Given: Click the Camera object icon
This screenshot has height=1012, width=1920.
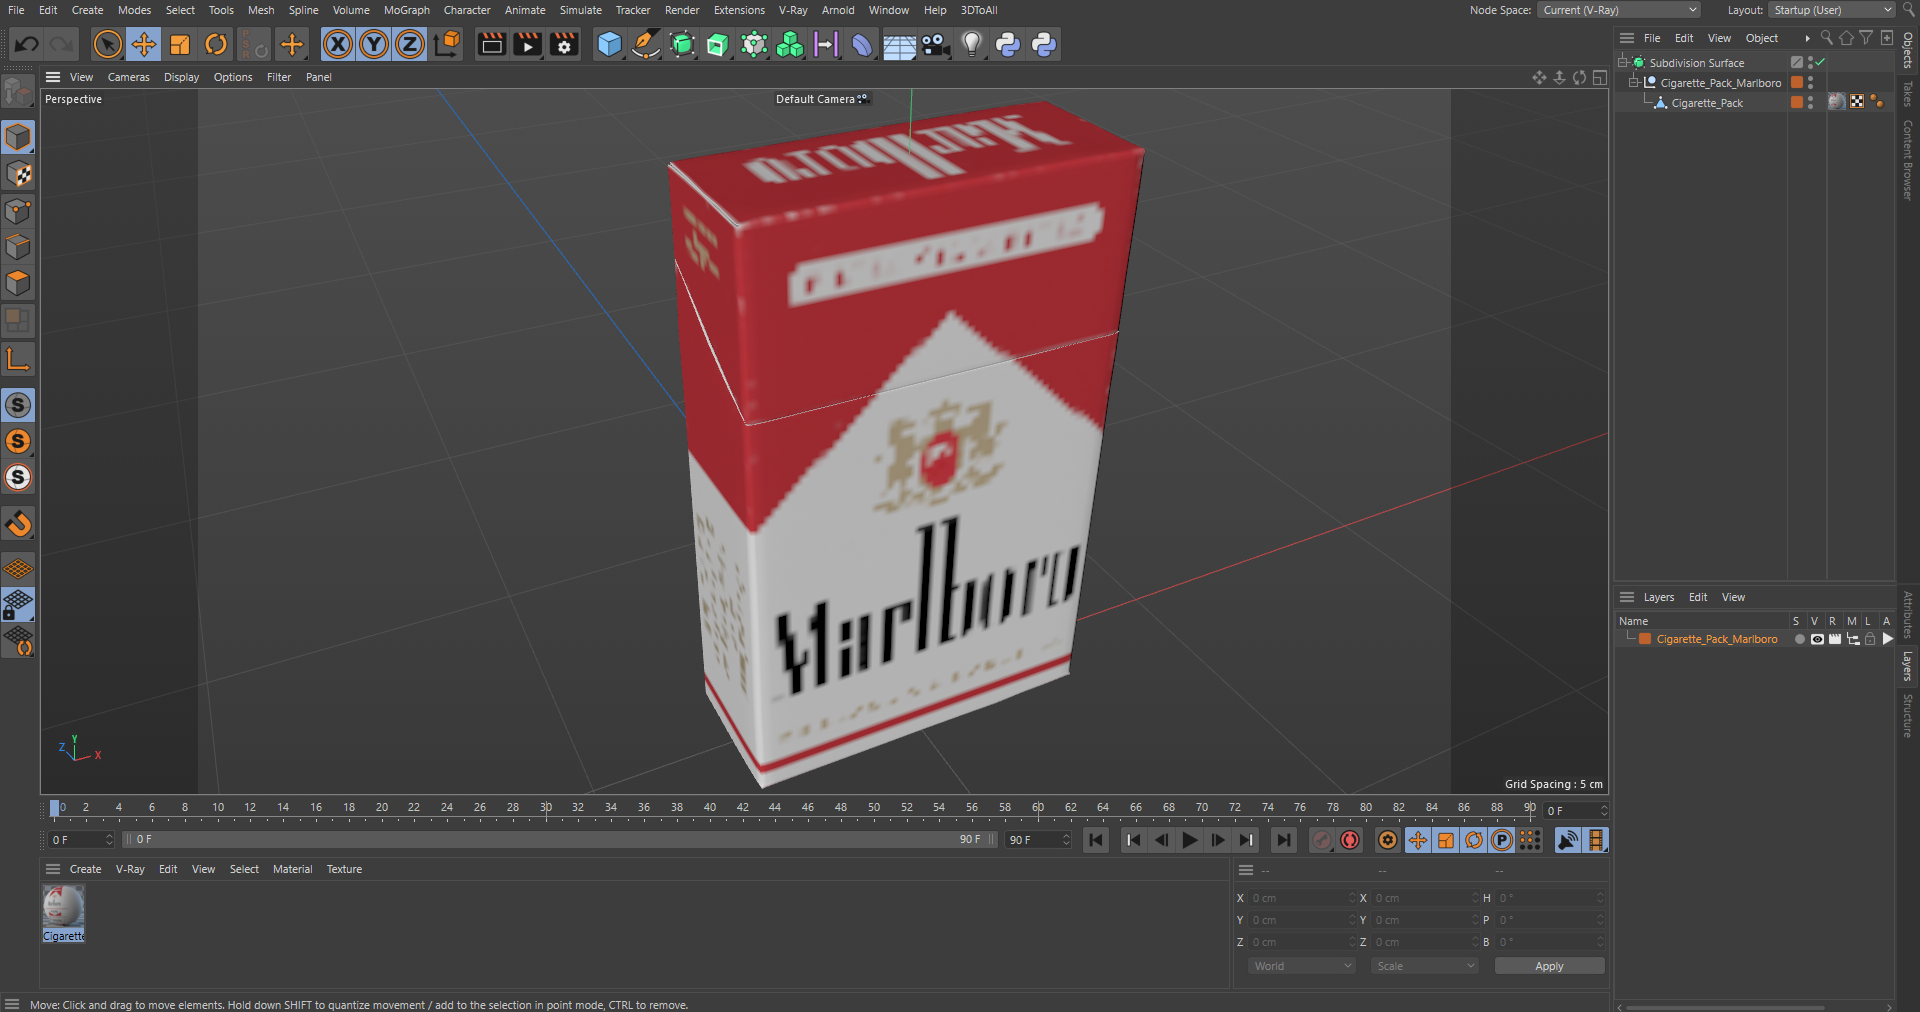Looking at the screenshot, I should pyautogui.click(x=935, y=44).
